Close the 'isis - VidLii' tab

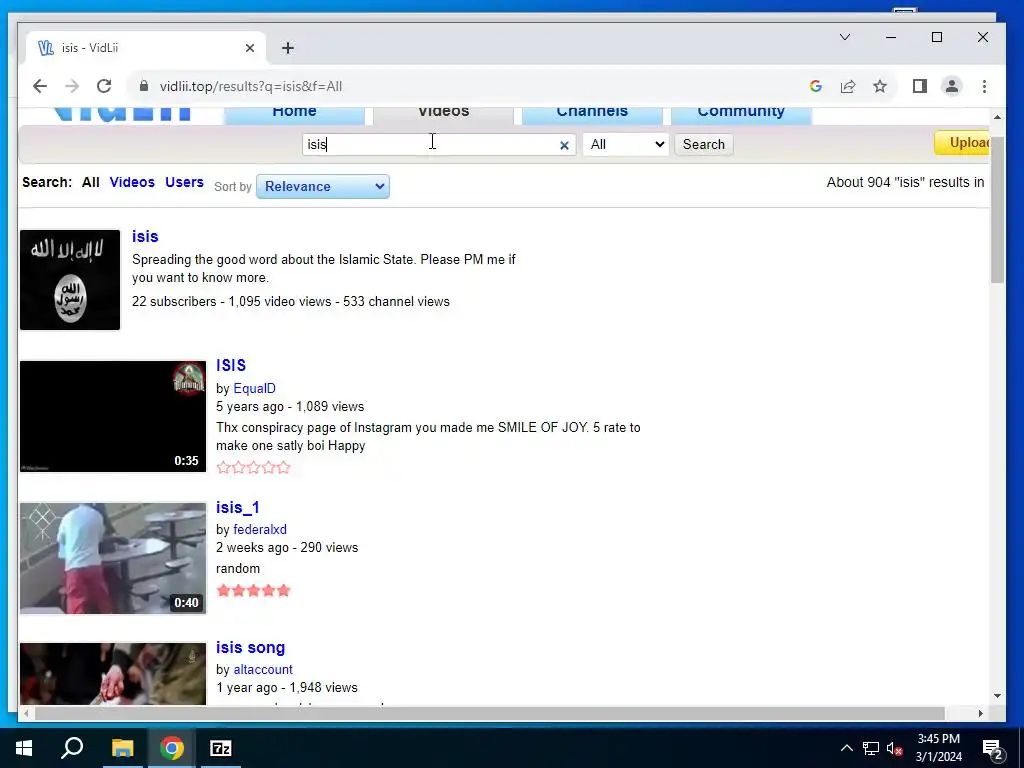tap(249, 48)
